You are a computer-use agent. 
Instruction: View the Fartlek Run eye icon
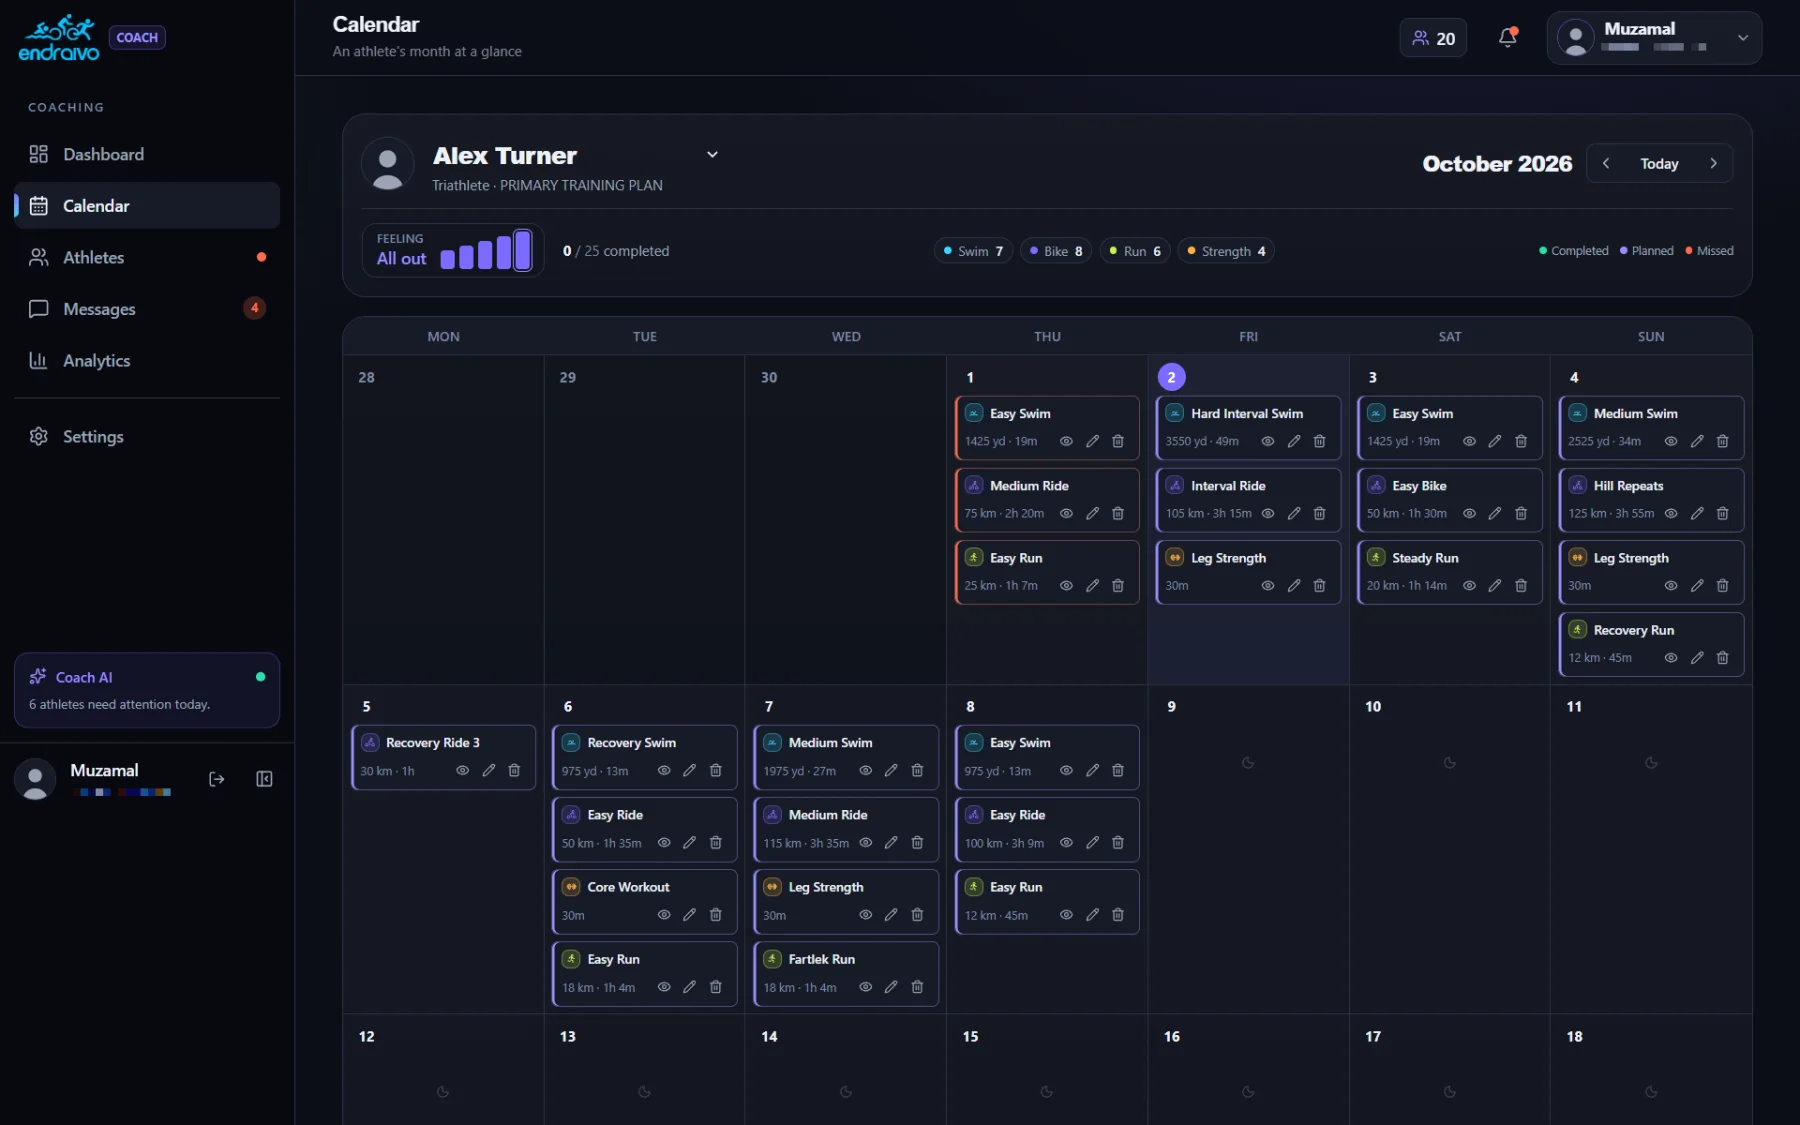click(865, 986)
